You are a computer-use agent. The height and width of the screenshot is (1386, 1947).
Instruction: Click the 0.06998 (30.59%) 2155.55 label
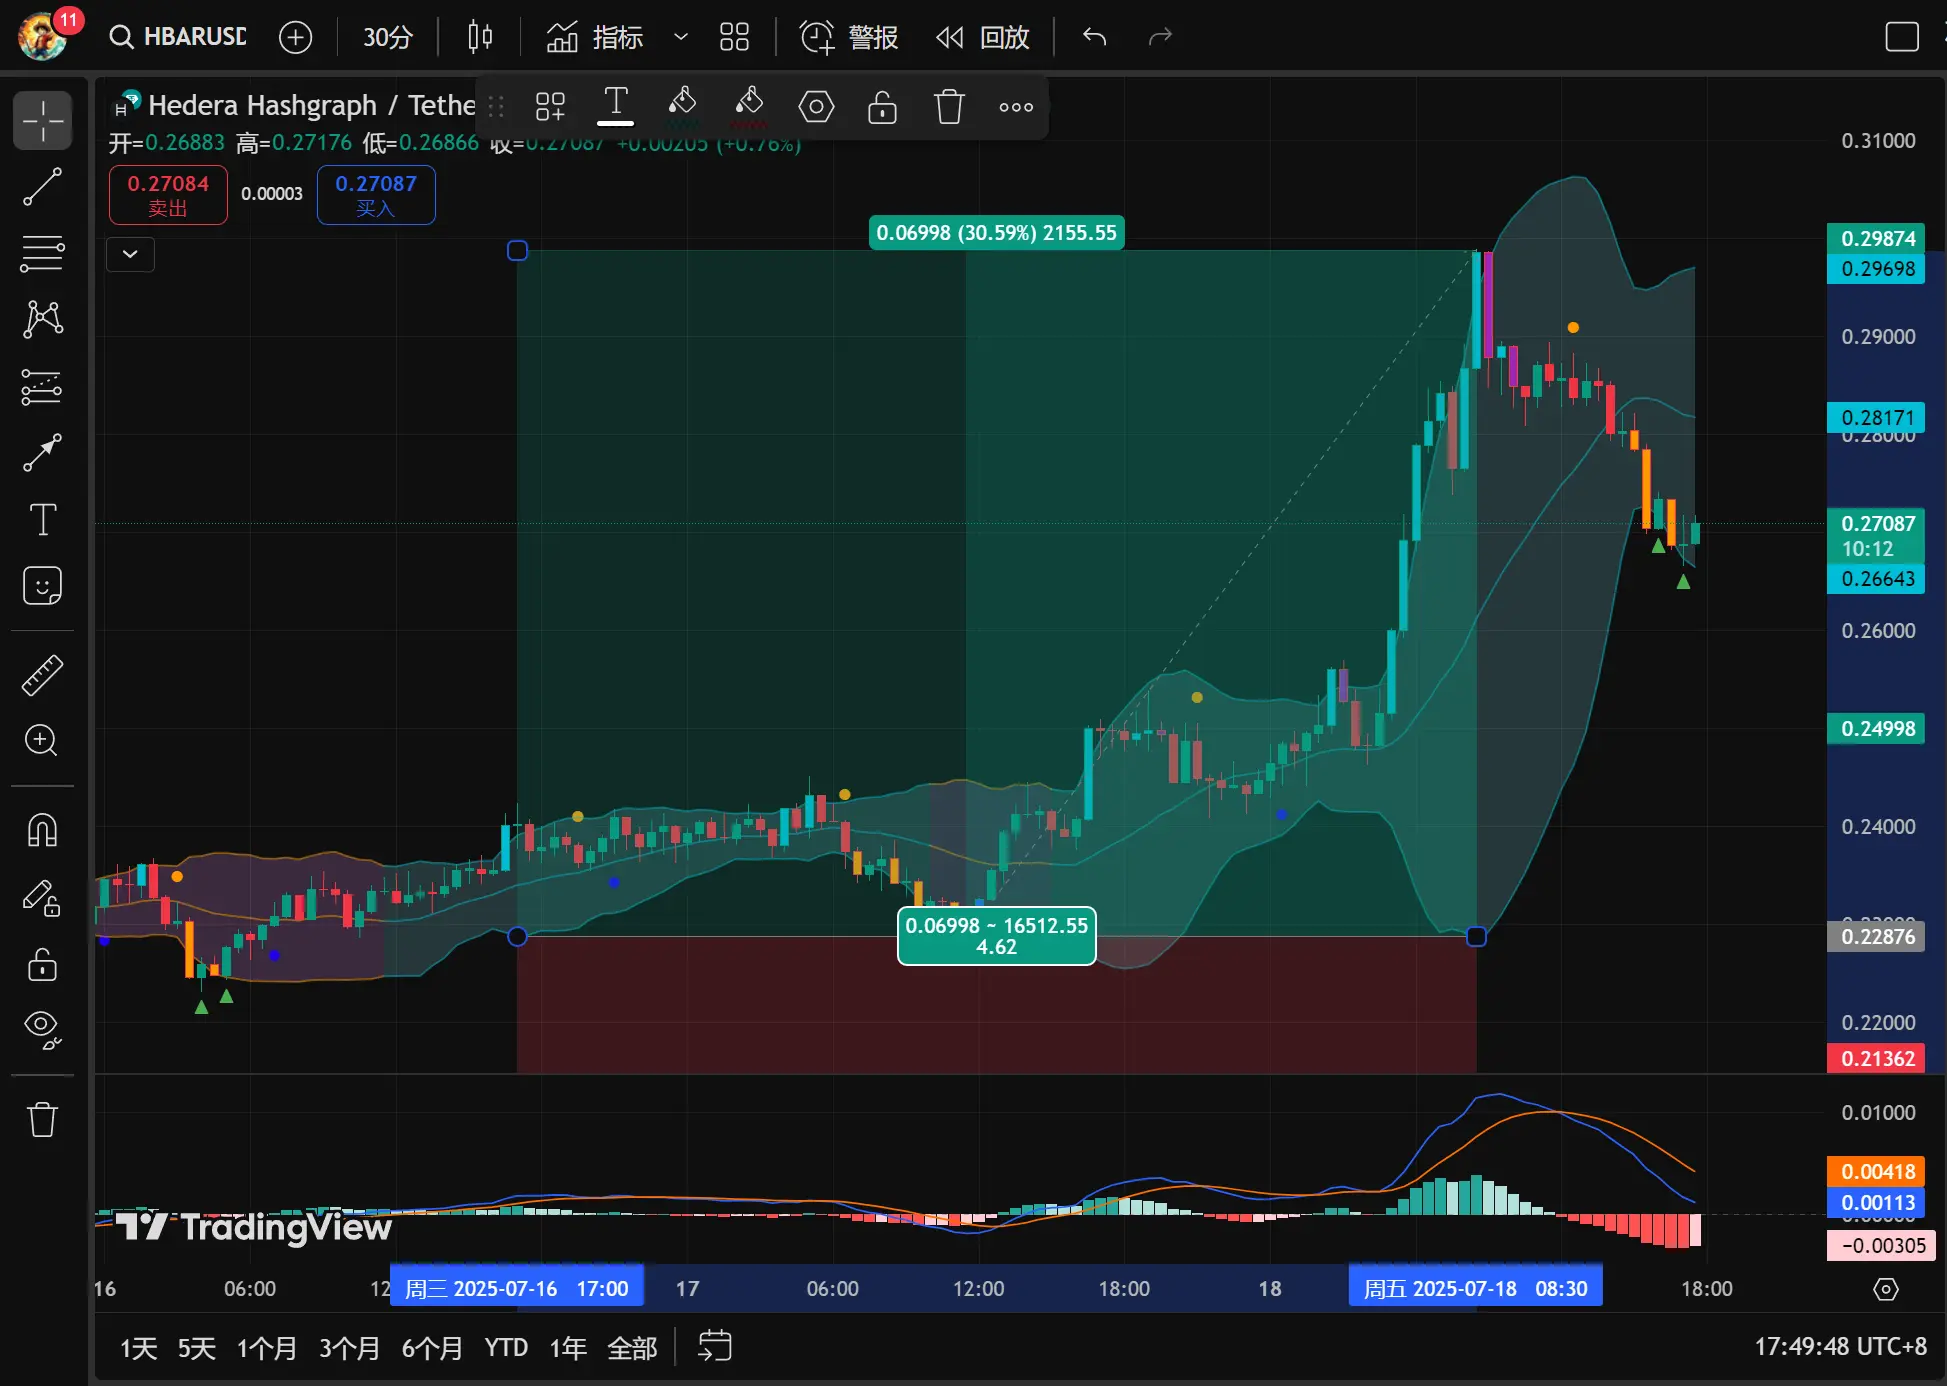[996, 233]
